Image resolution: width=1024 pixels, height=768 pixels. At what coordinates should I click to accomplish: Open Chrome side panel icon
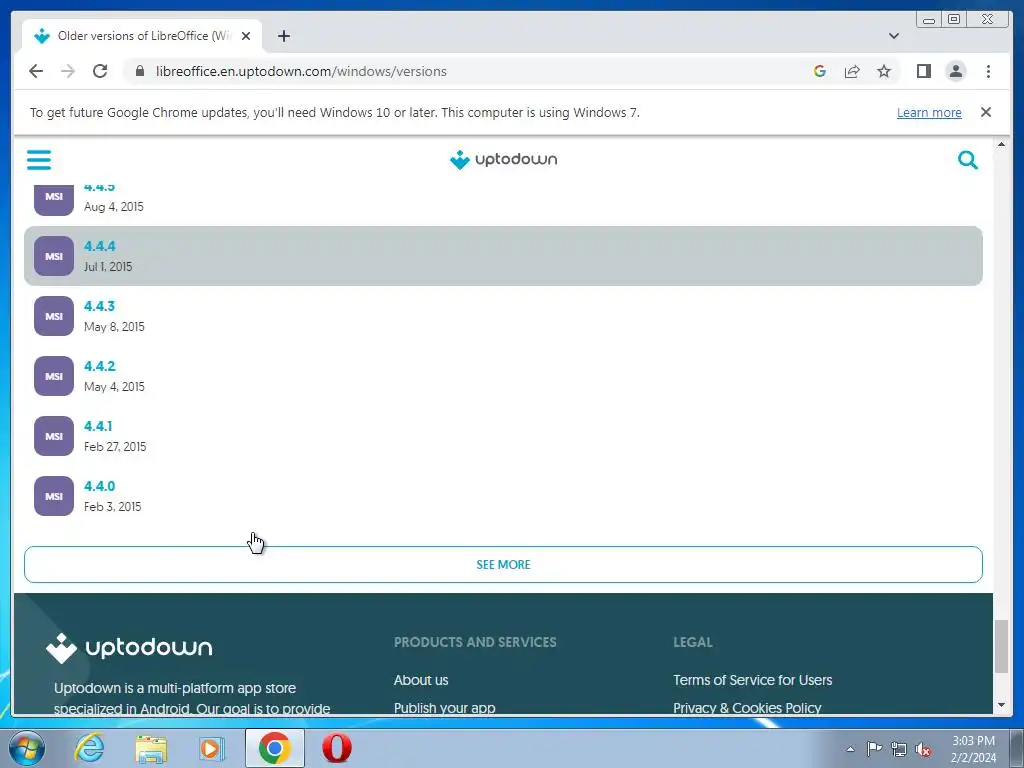coord(923,71)
